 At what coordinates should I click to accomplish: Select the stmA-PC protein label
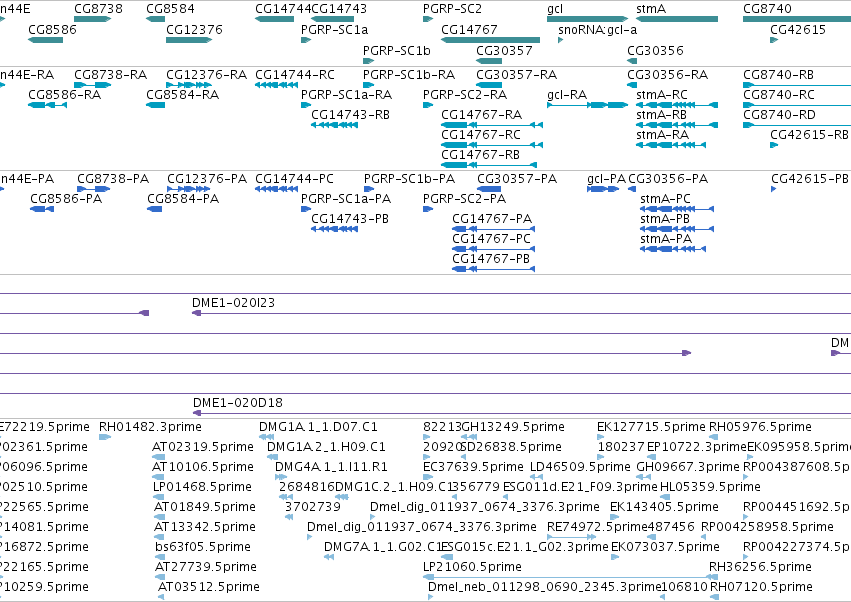coord(665,199)
